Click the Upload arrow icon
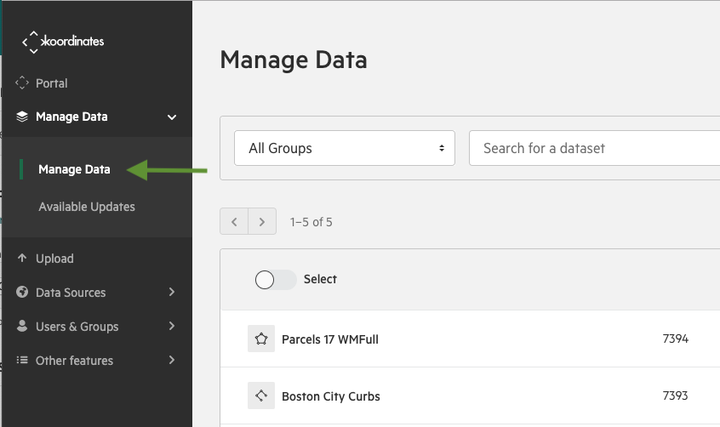The image size is (720, 427). [x=22, y=258]
